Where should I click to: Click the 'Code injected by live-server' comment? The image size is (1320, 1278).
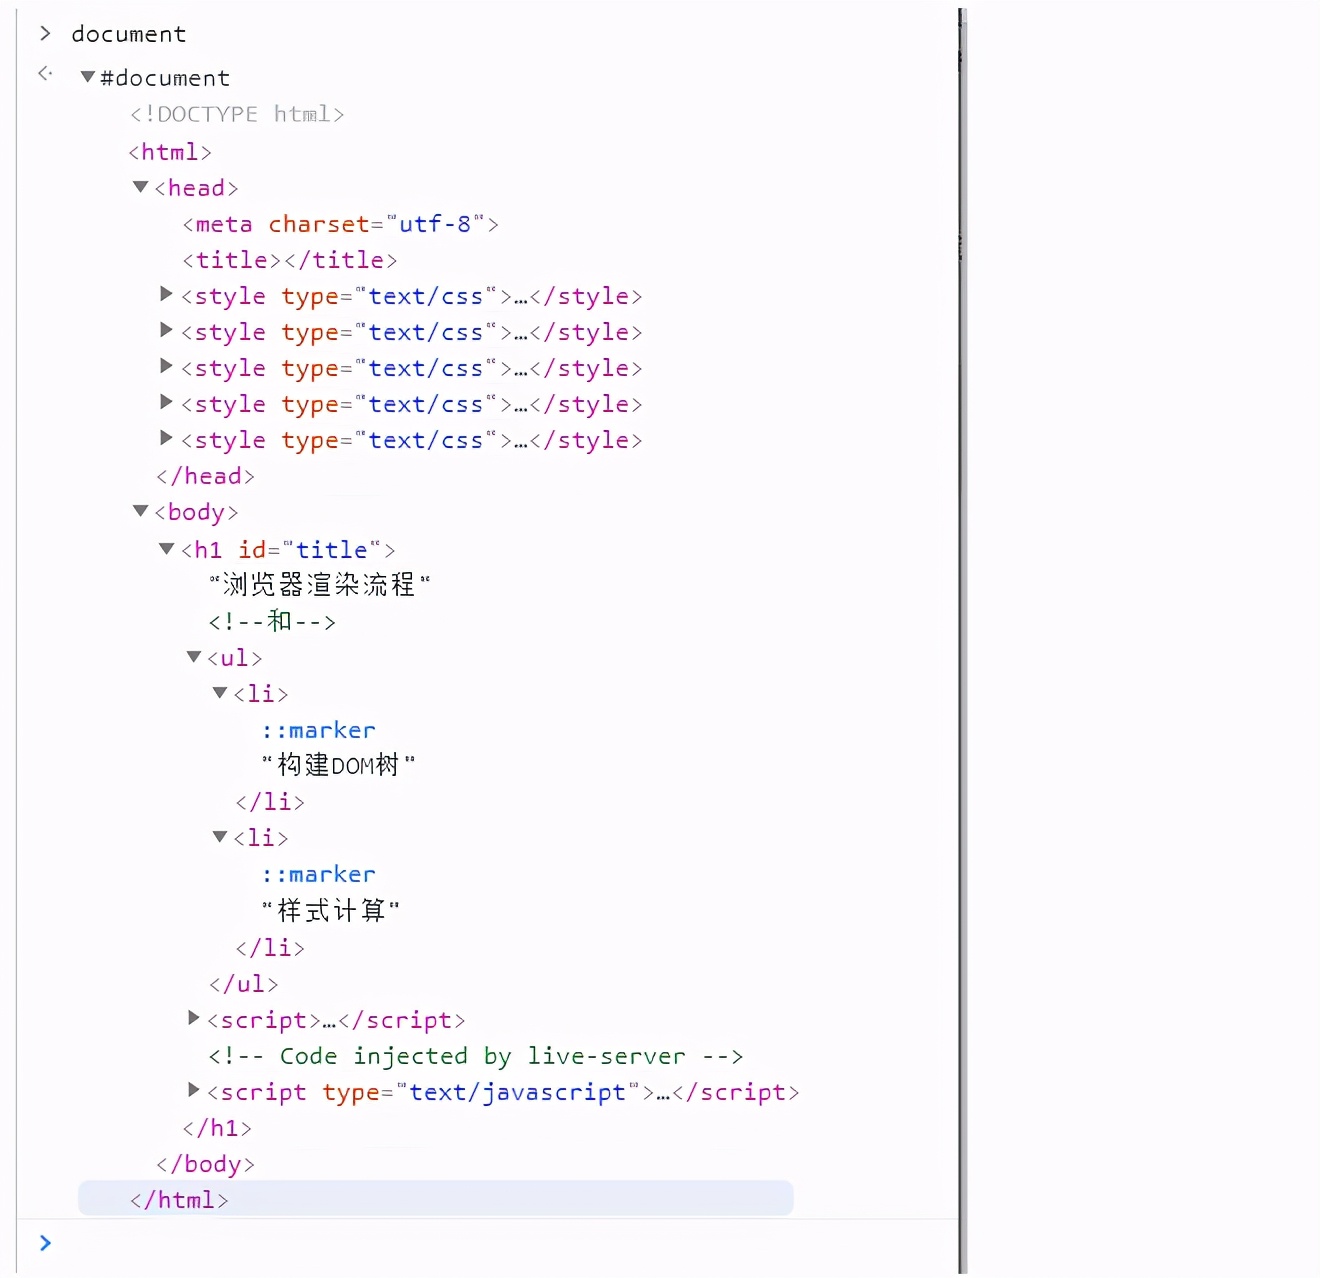pos(476,1056)
